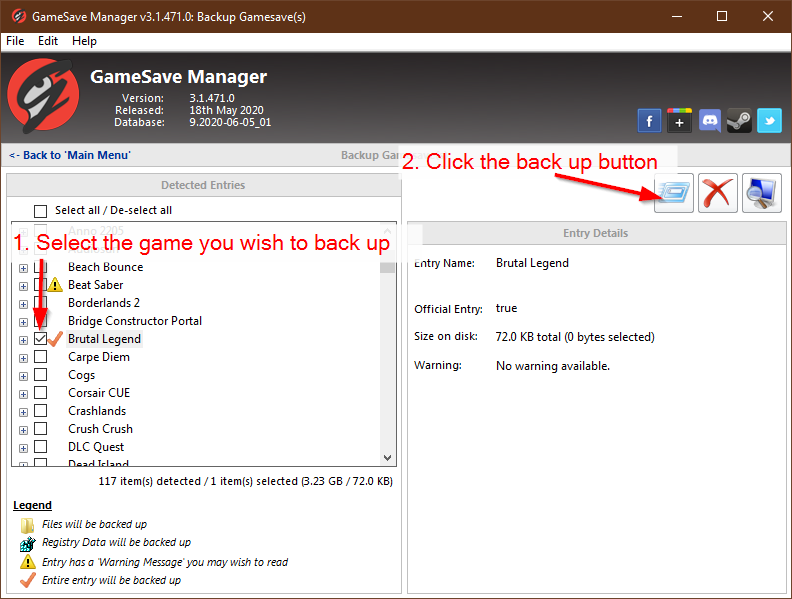Expand the DLC Quest tree node
Image resolution: width=792 pixels, height=599 pixels.
point(23,448)
